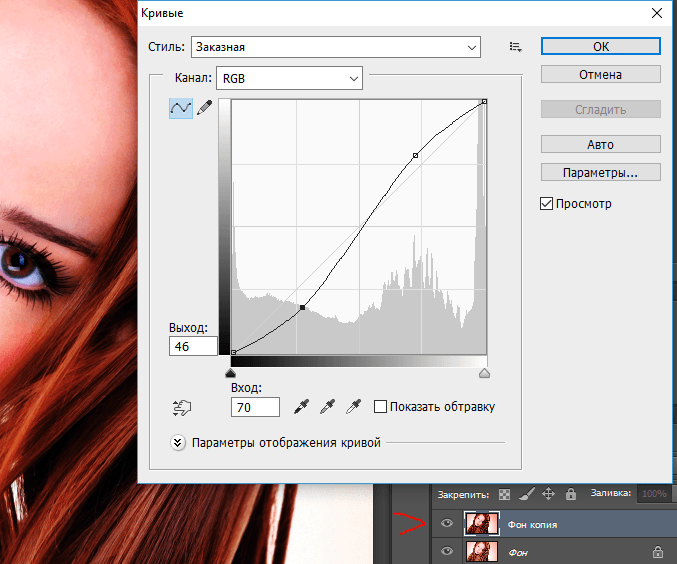The height and width of the screenshot is (564, 677).
Task: Click the Вход input value field
Action: [255, 407]
